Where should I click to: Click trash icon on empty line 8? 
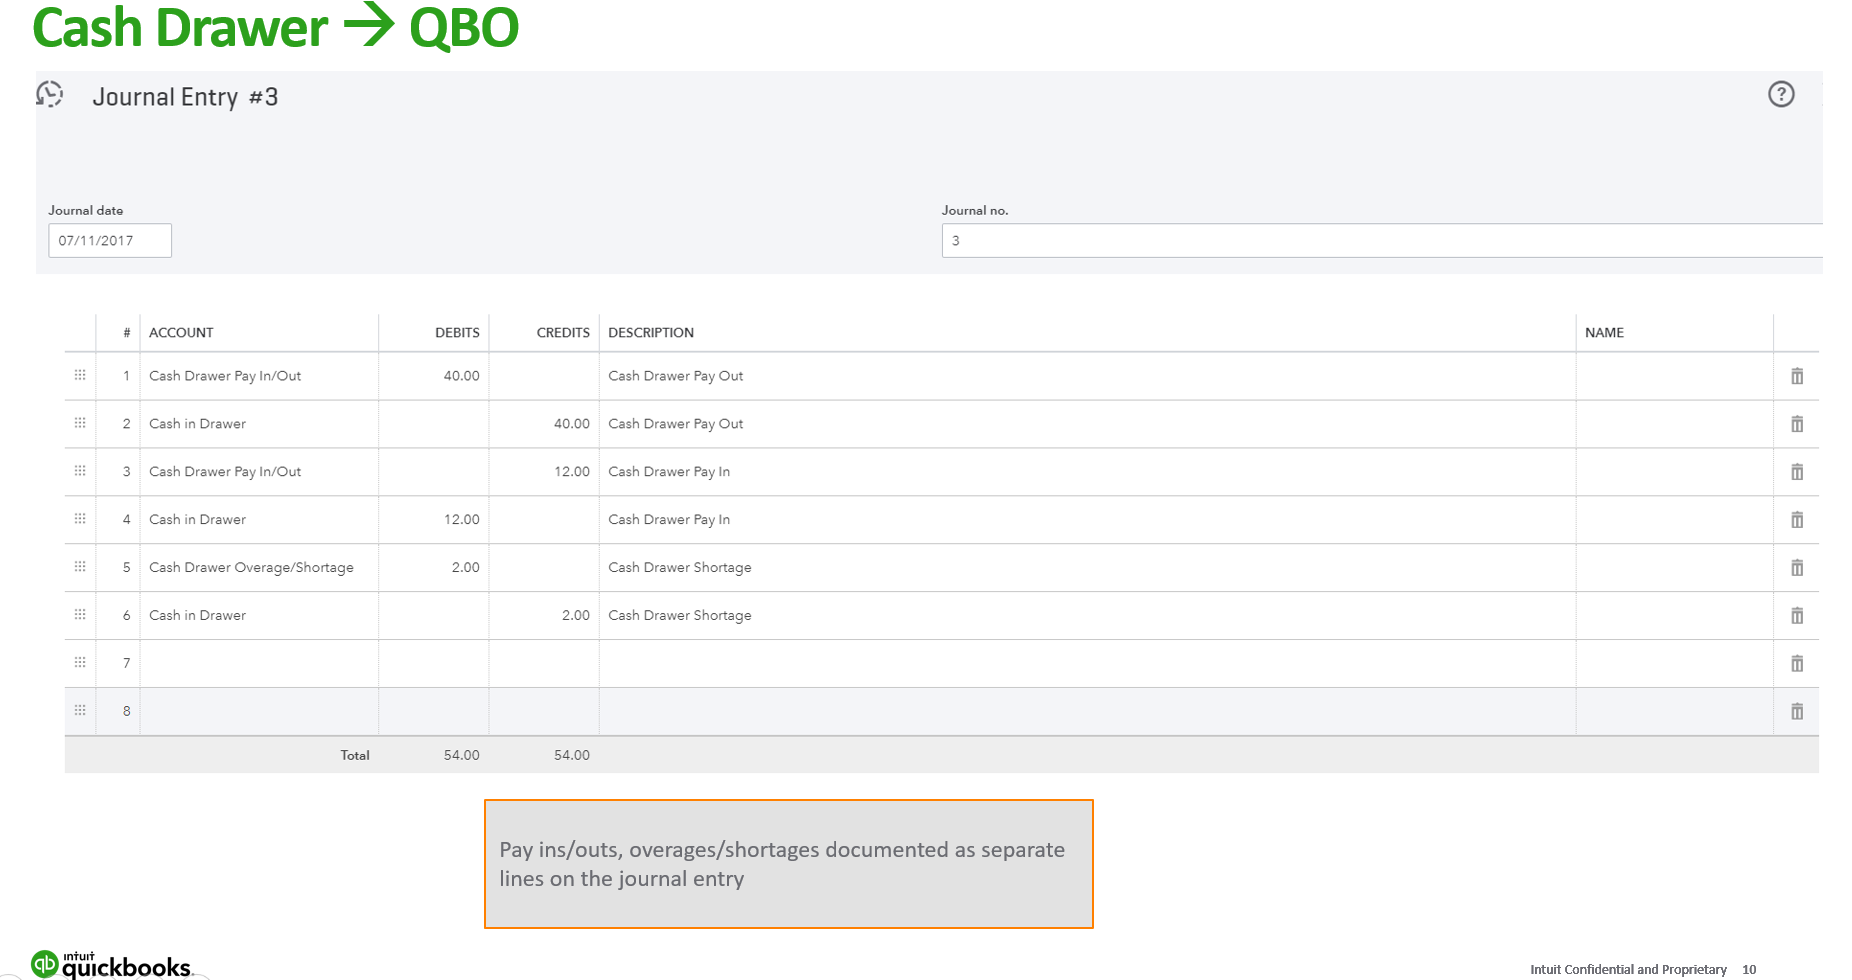(1797, 712)
